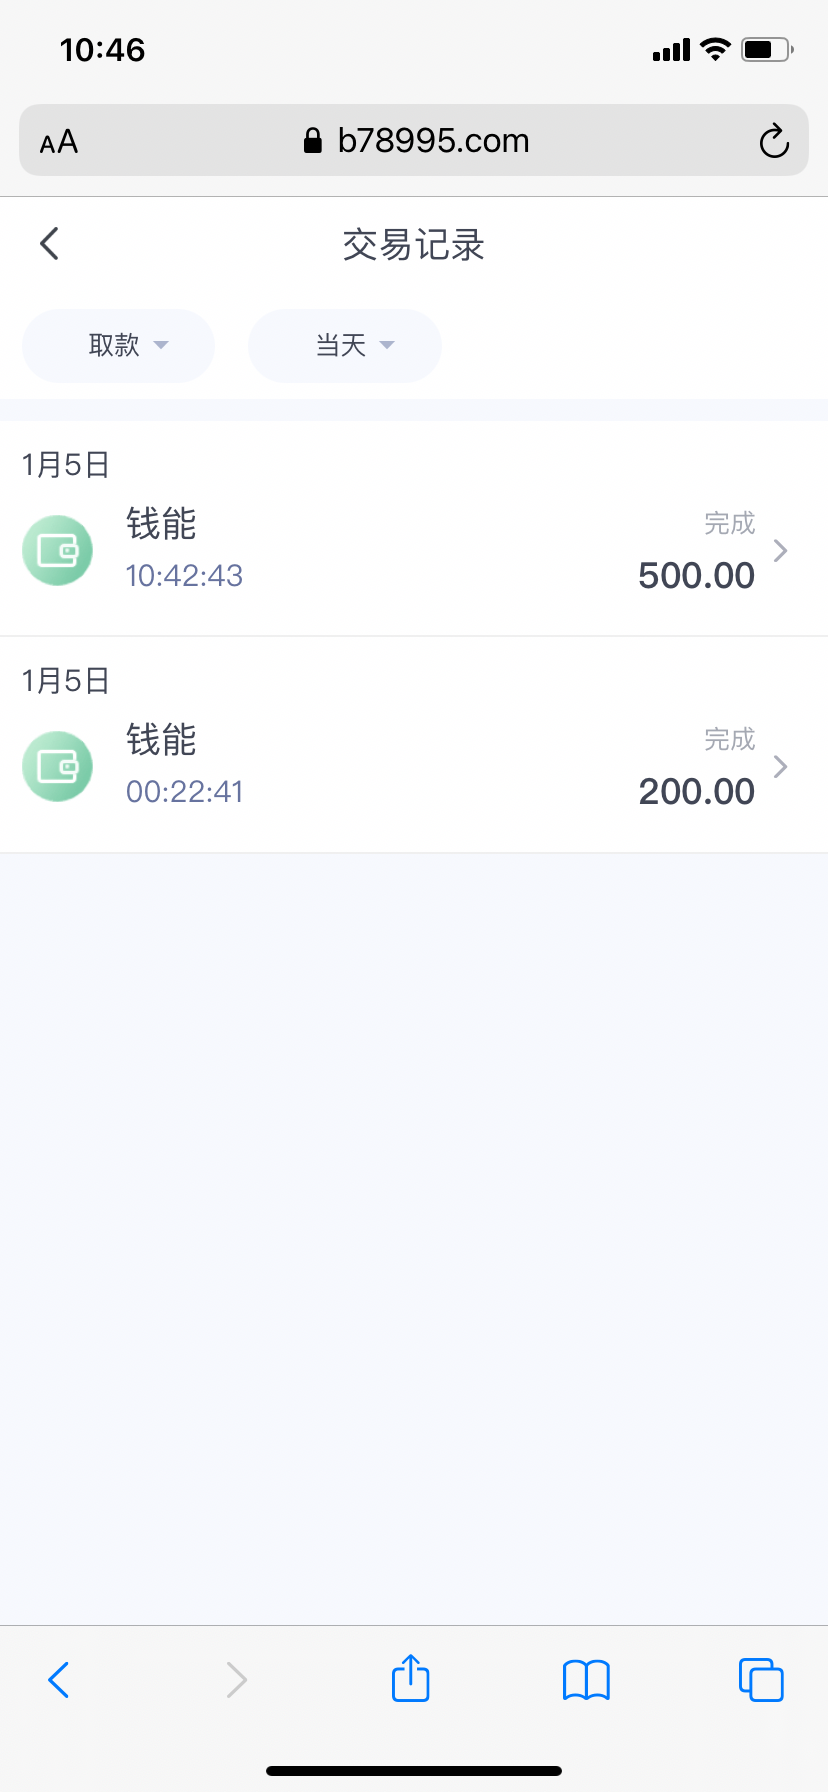Open the Safari share sheet icon
The width and height of the screenshot is (828, 1792).
(x=410, y=1678)
